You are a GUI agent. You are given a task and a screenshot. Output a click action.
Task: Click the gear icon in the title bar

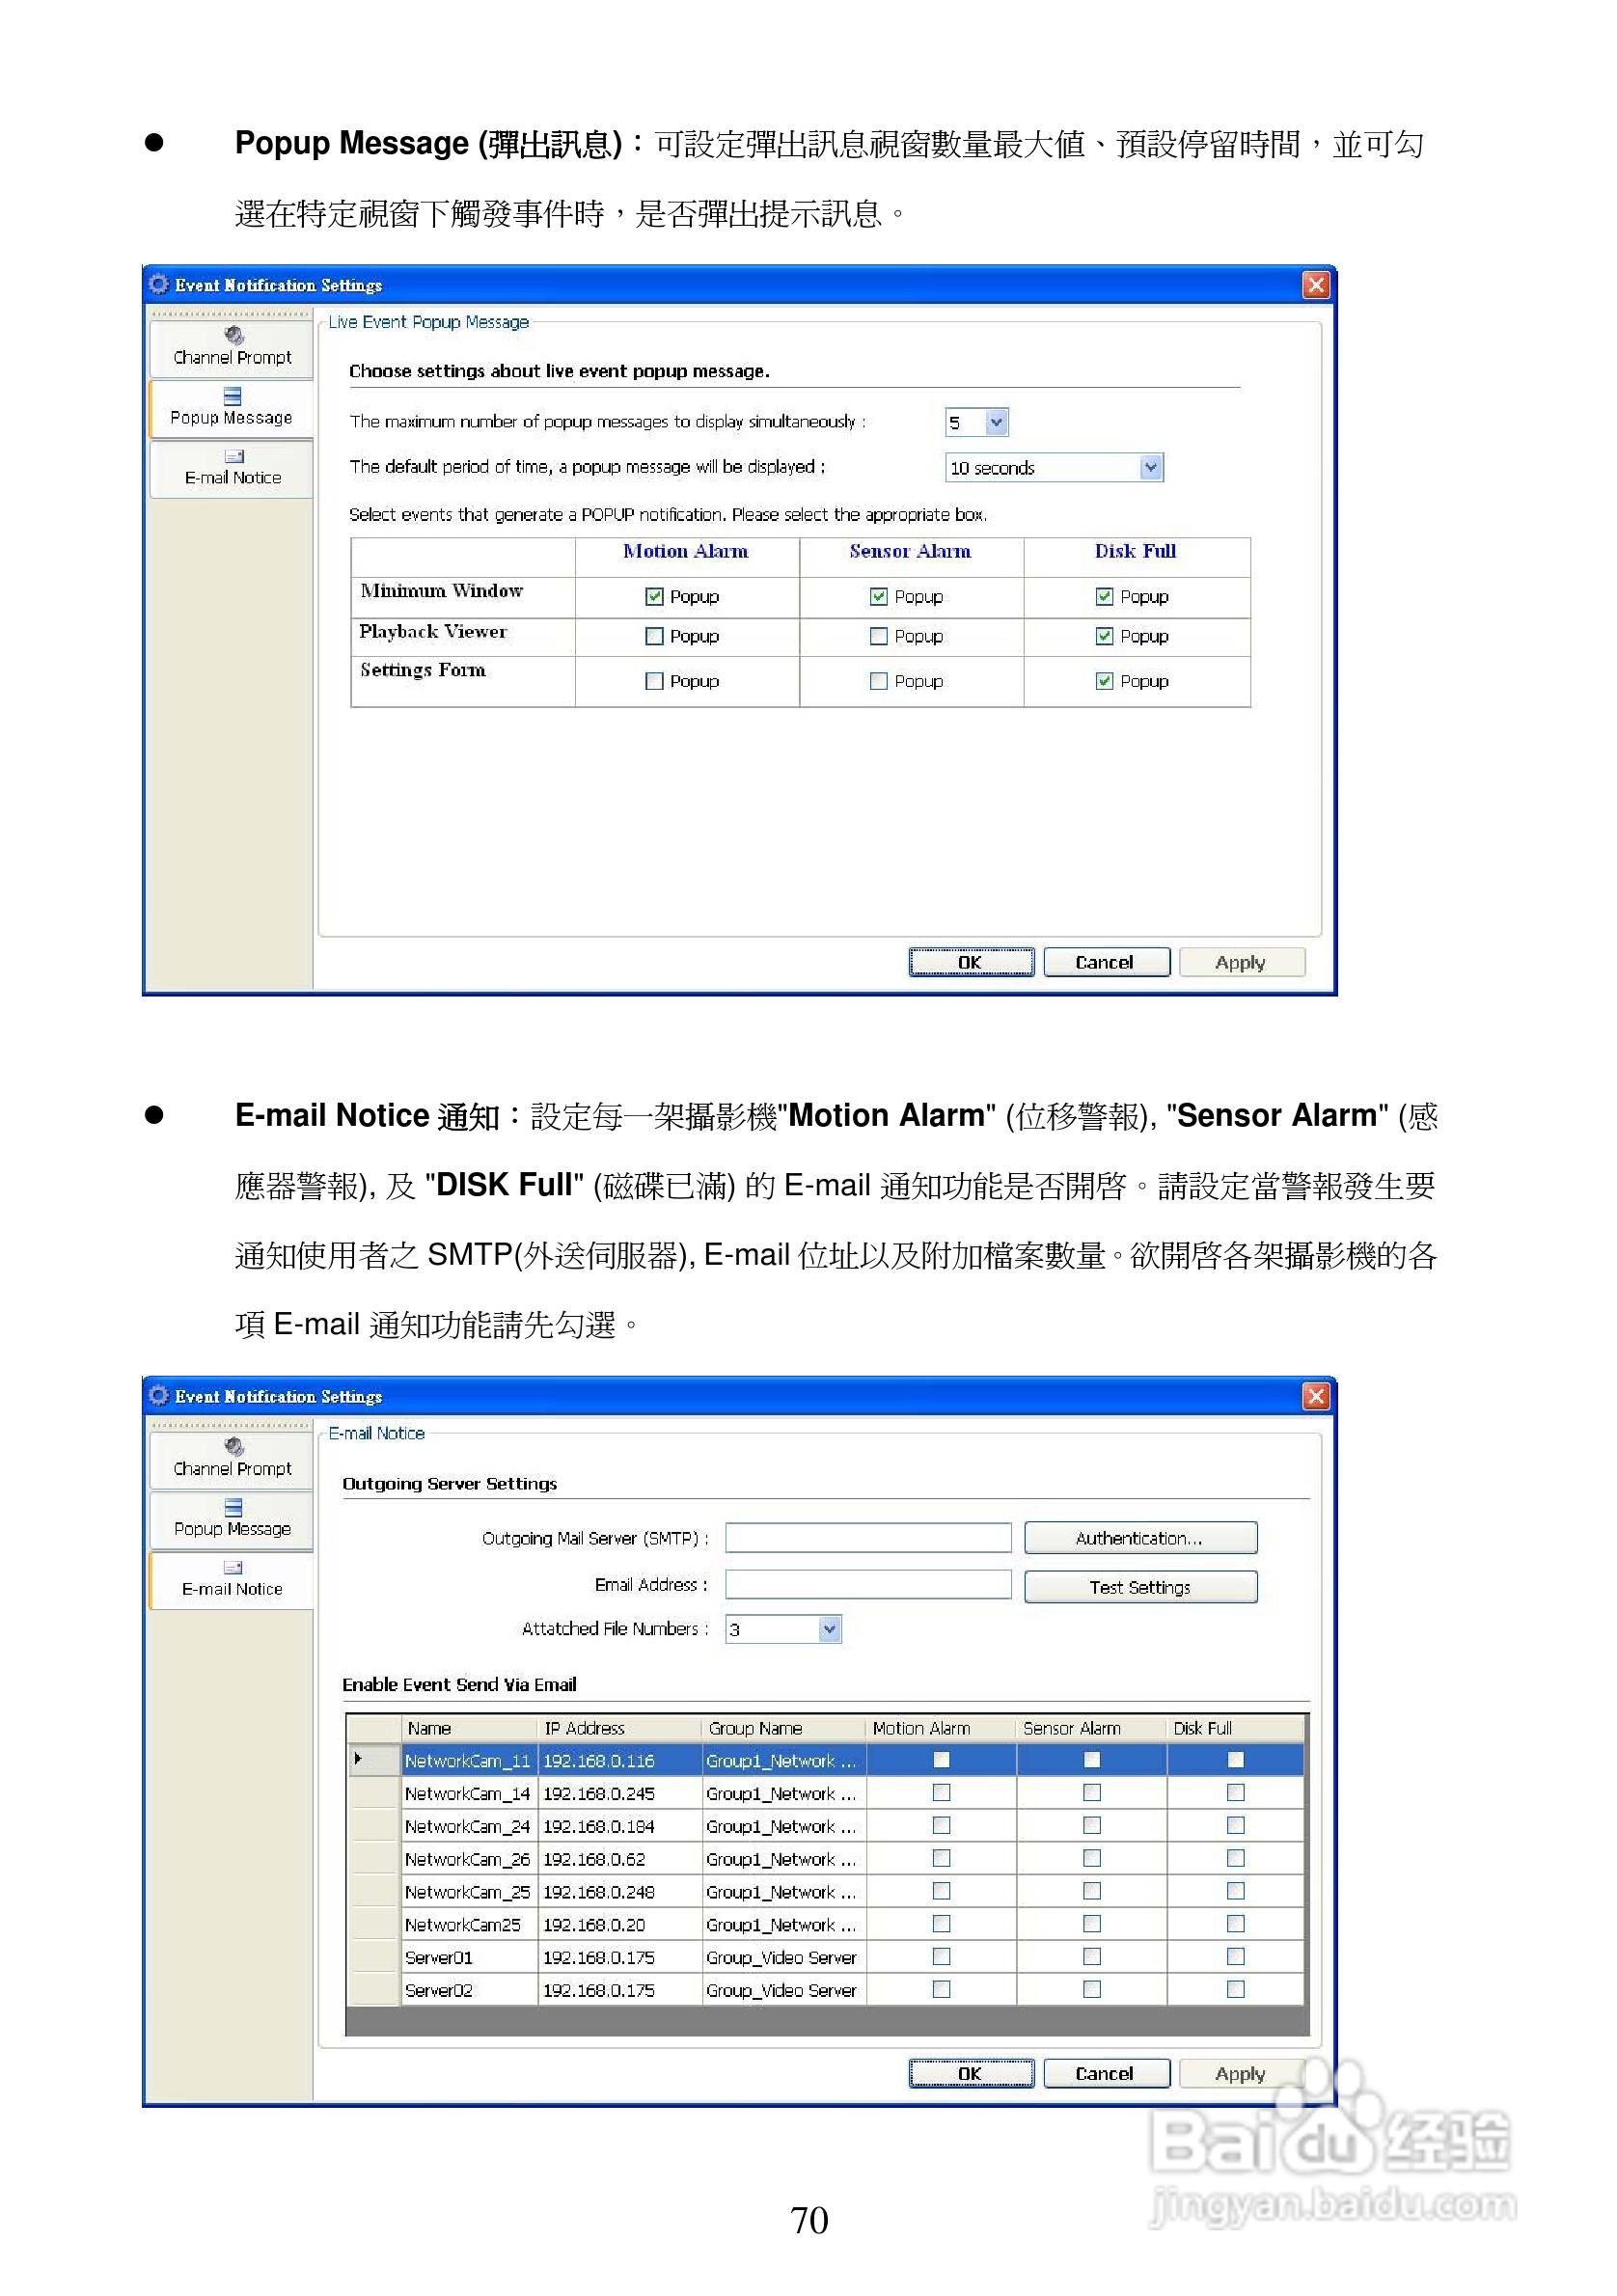[160, 285]
